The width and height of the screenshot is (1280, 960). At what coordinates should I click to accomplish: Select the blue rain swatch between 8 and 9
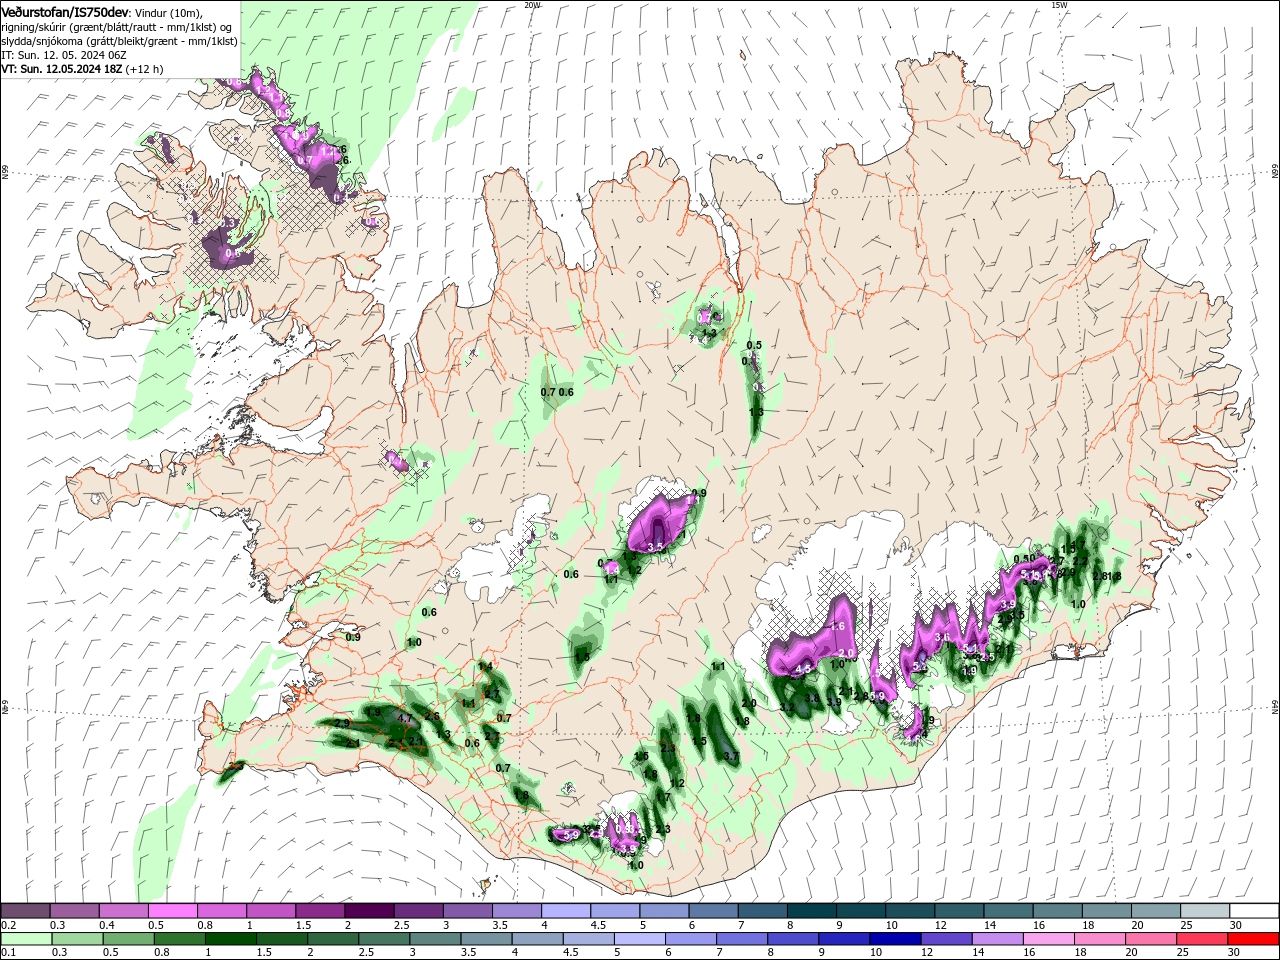792,938
